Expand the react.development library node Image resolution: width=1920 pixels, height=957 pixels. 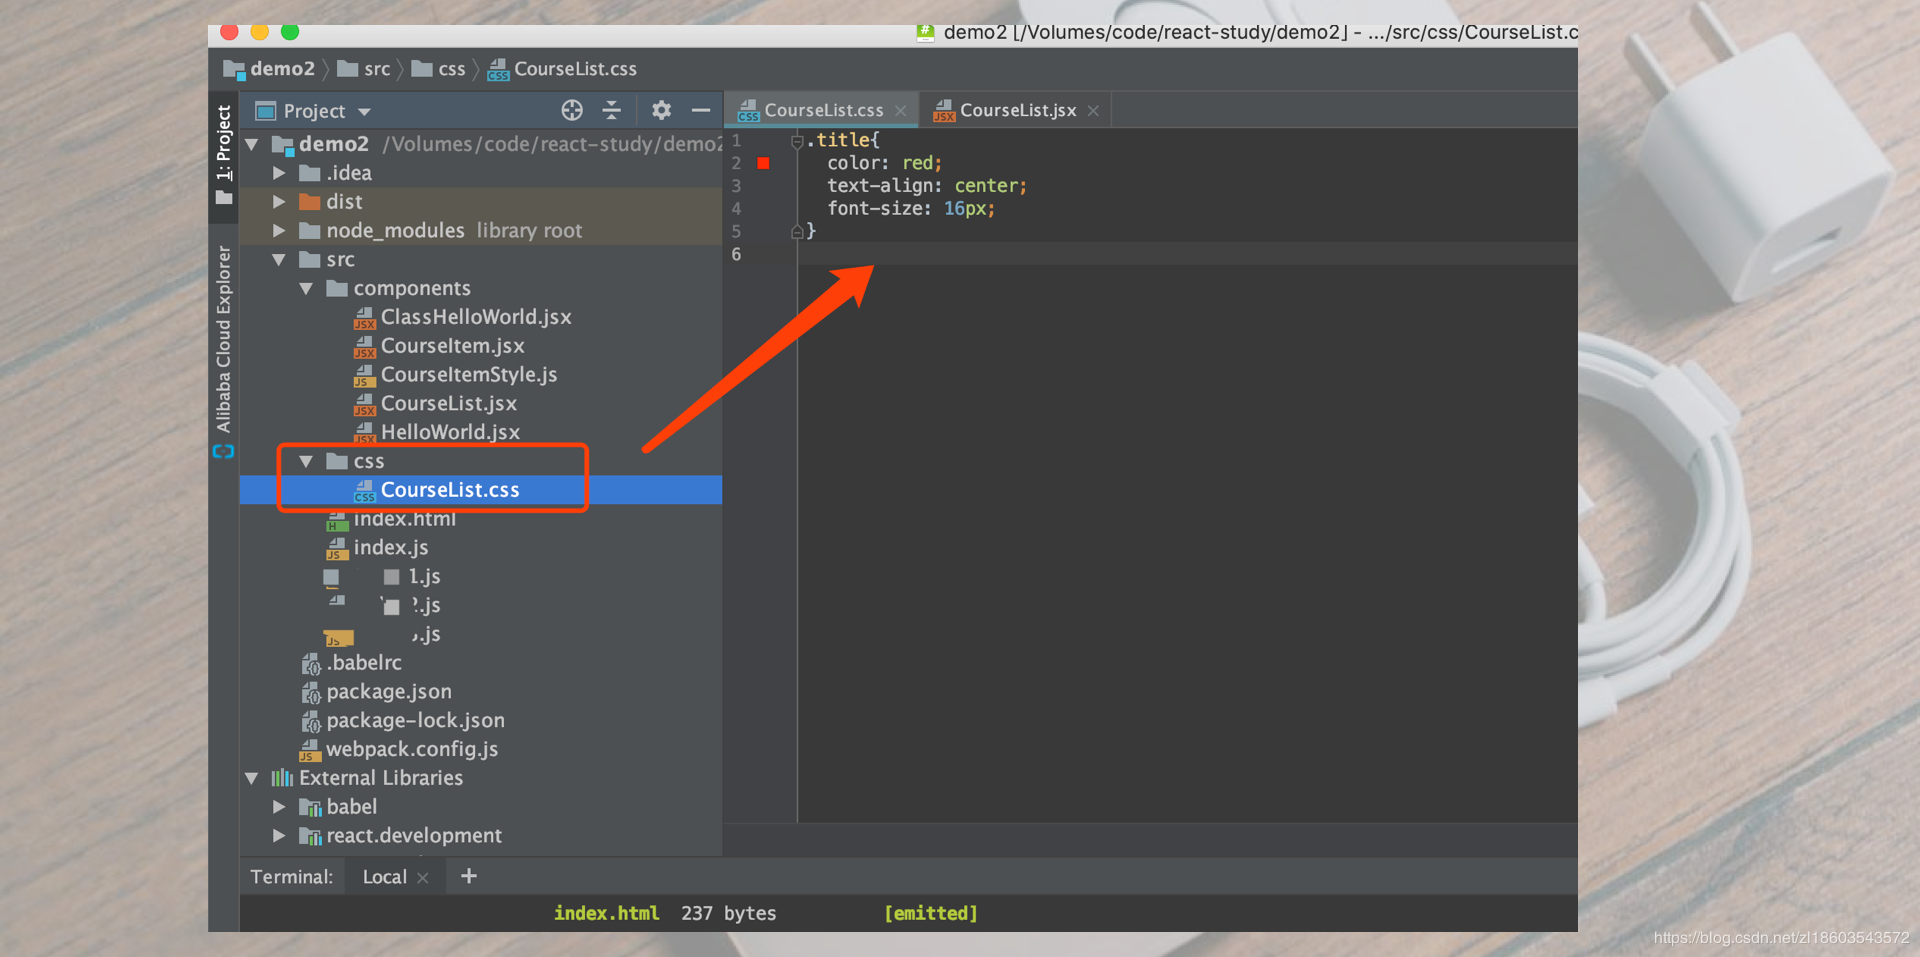click(279, 836)
